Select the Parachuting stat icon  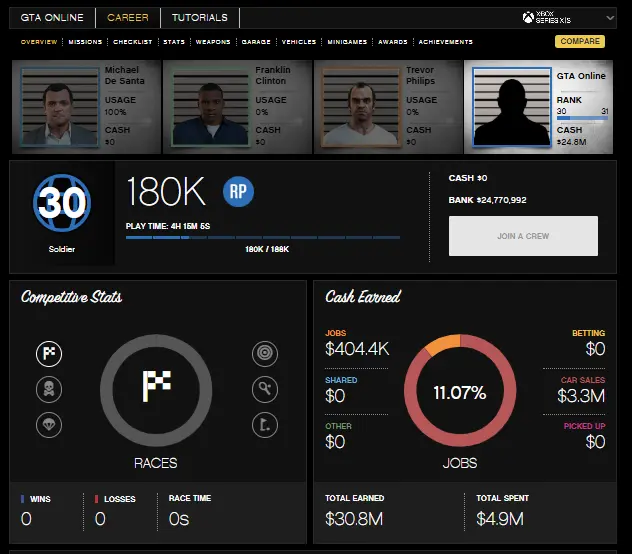[x=50, y=423]
